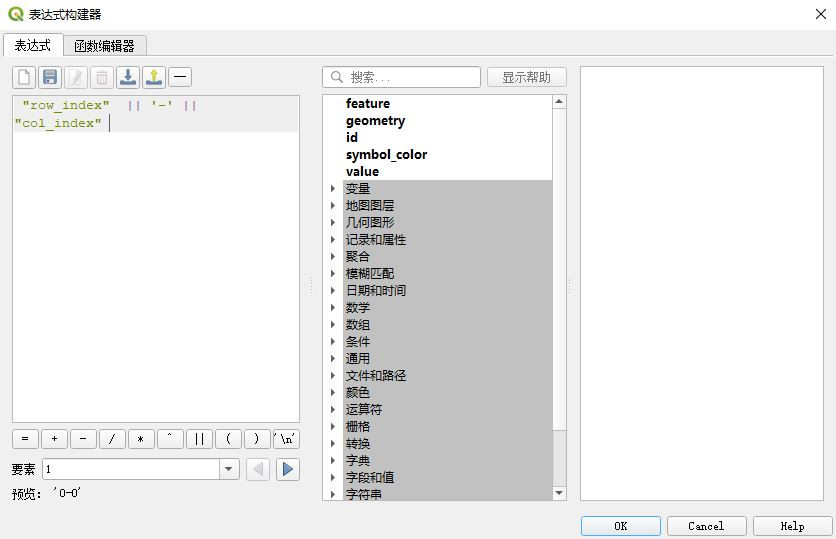Insert the string concatenation || operator
The image size is (836, 539).
tap(199, 439)
